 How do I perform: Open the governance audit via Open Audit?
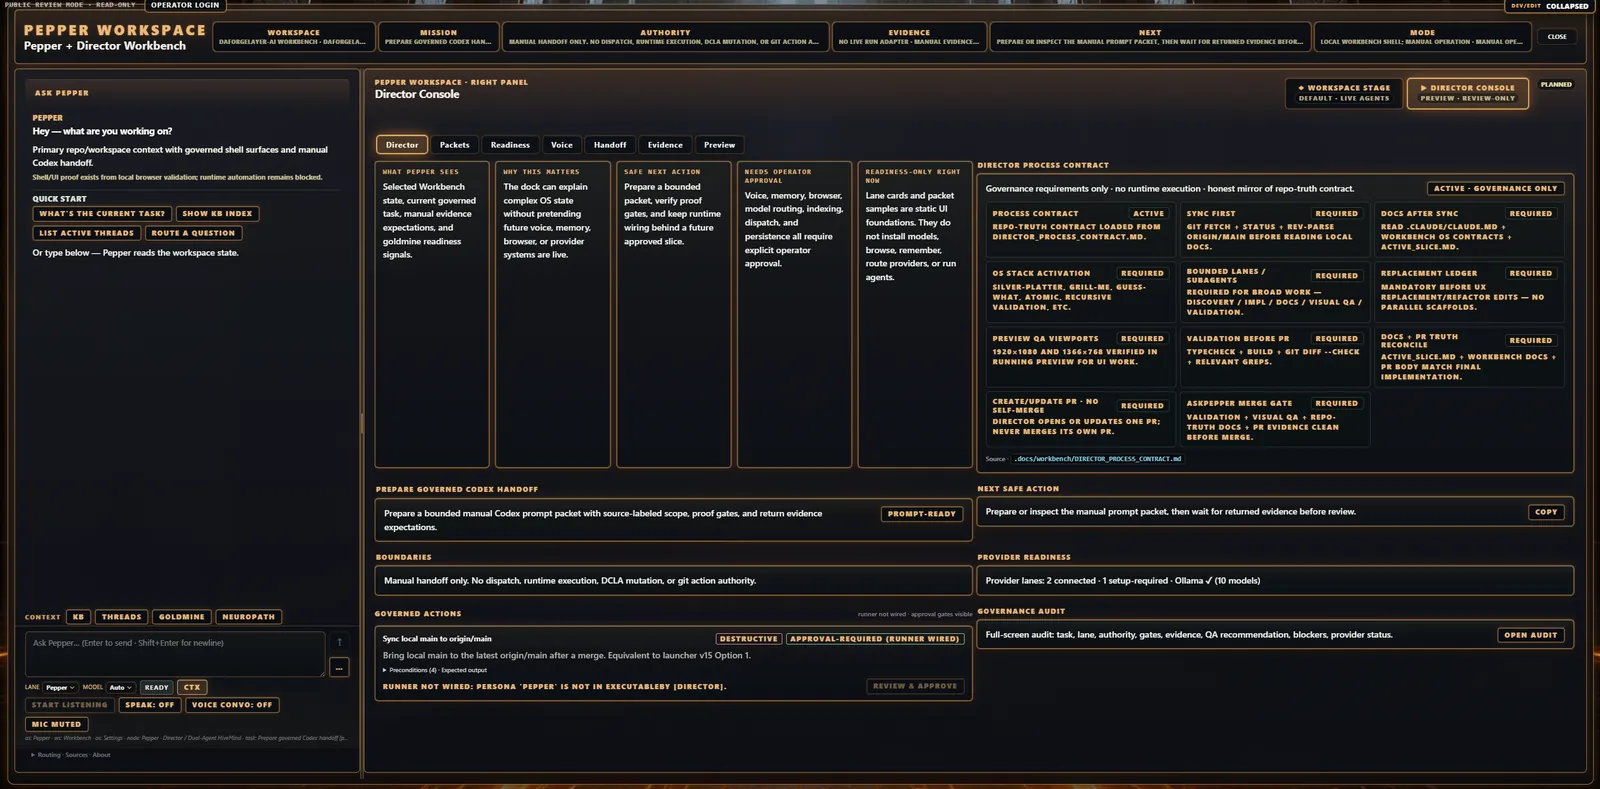(x=1531, y=635)
